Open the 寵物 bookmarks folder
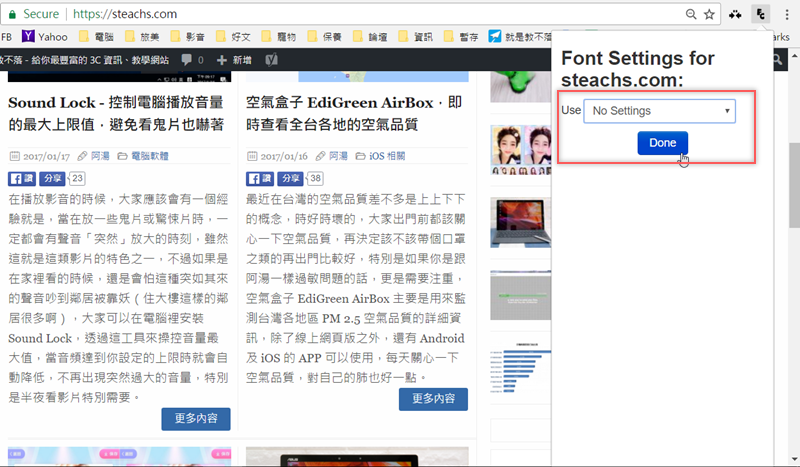 coord(279,36)
